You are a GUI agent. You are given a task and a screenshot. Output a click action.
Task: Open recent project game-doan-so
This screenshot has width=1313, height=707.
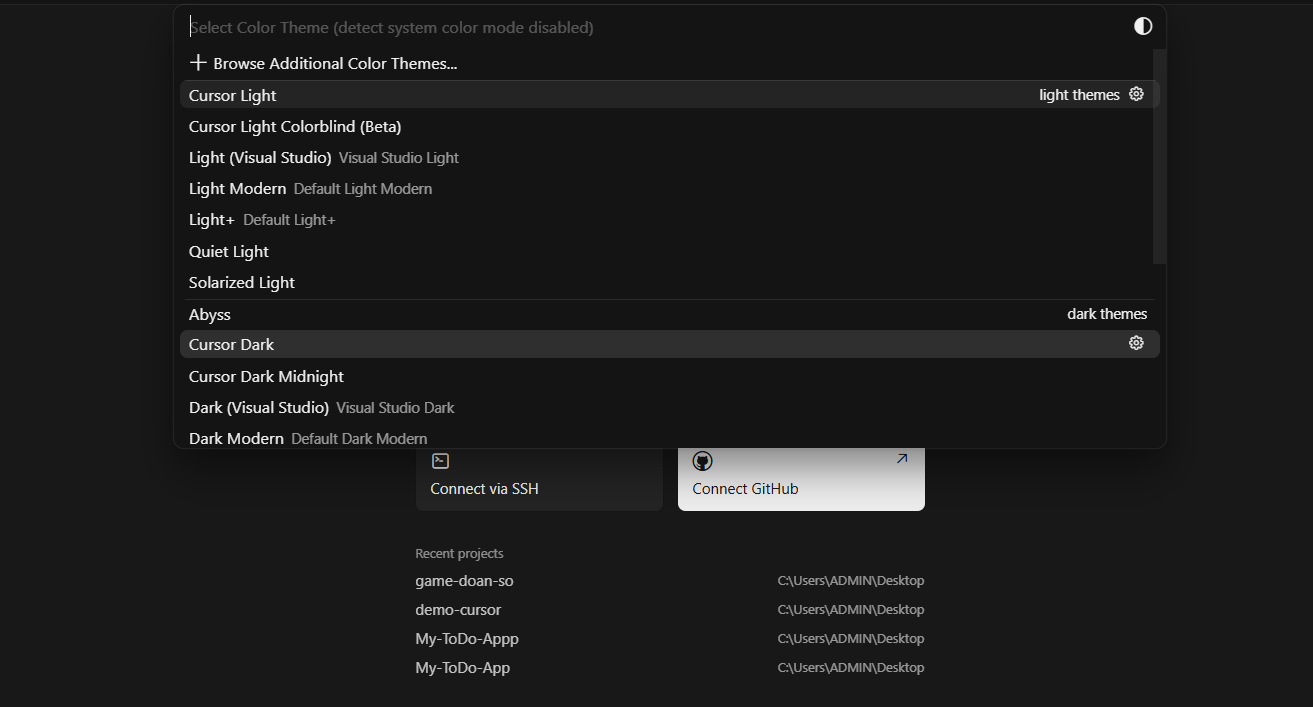click(x=464, y=580)
